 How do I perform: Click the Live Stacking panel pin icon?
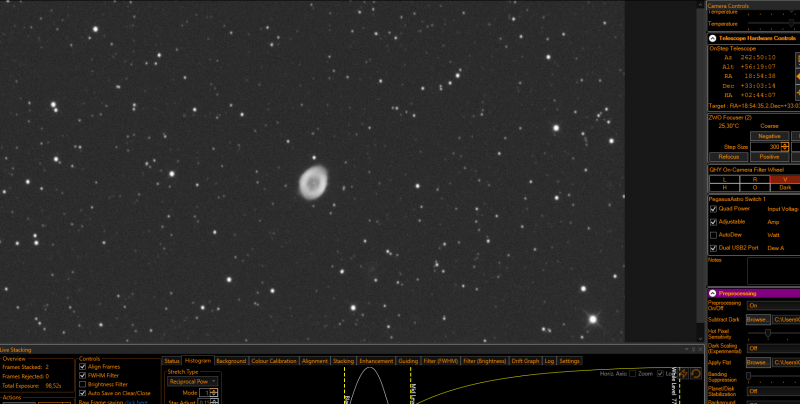click(694, 350)
